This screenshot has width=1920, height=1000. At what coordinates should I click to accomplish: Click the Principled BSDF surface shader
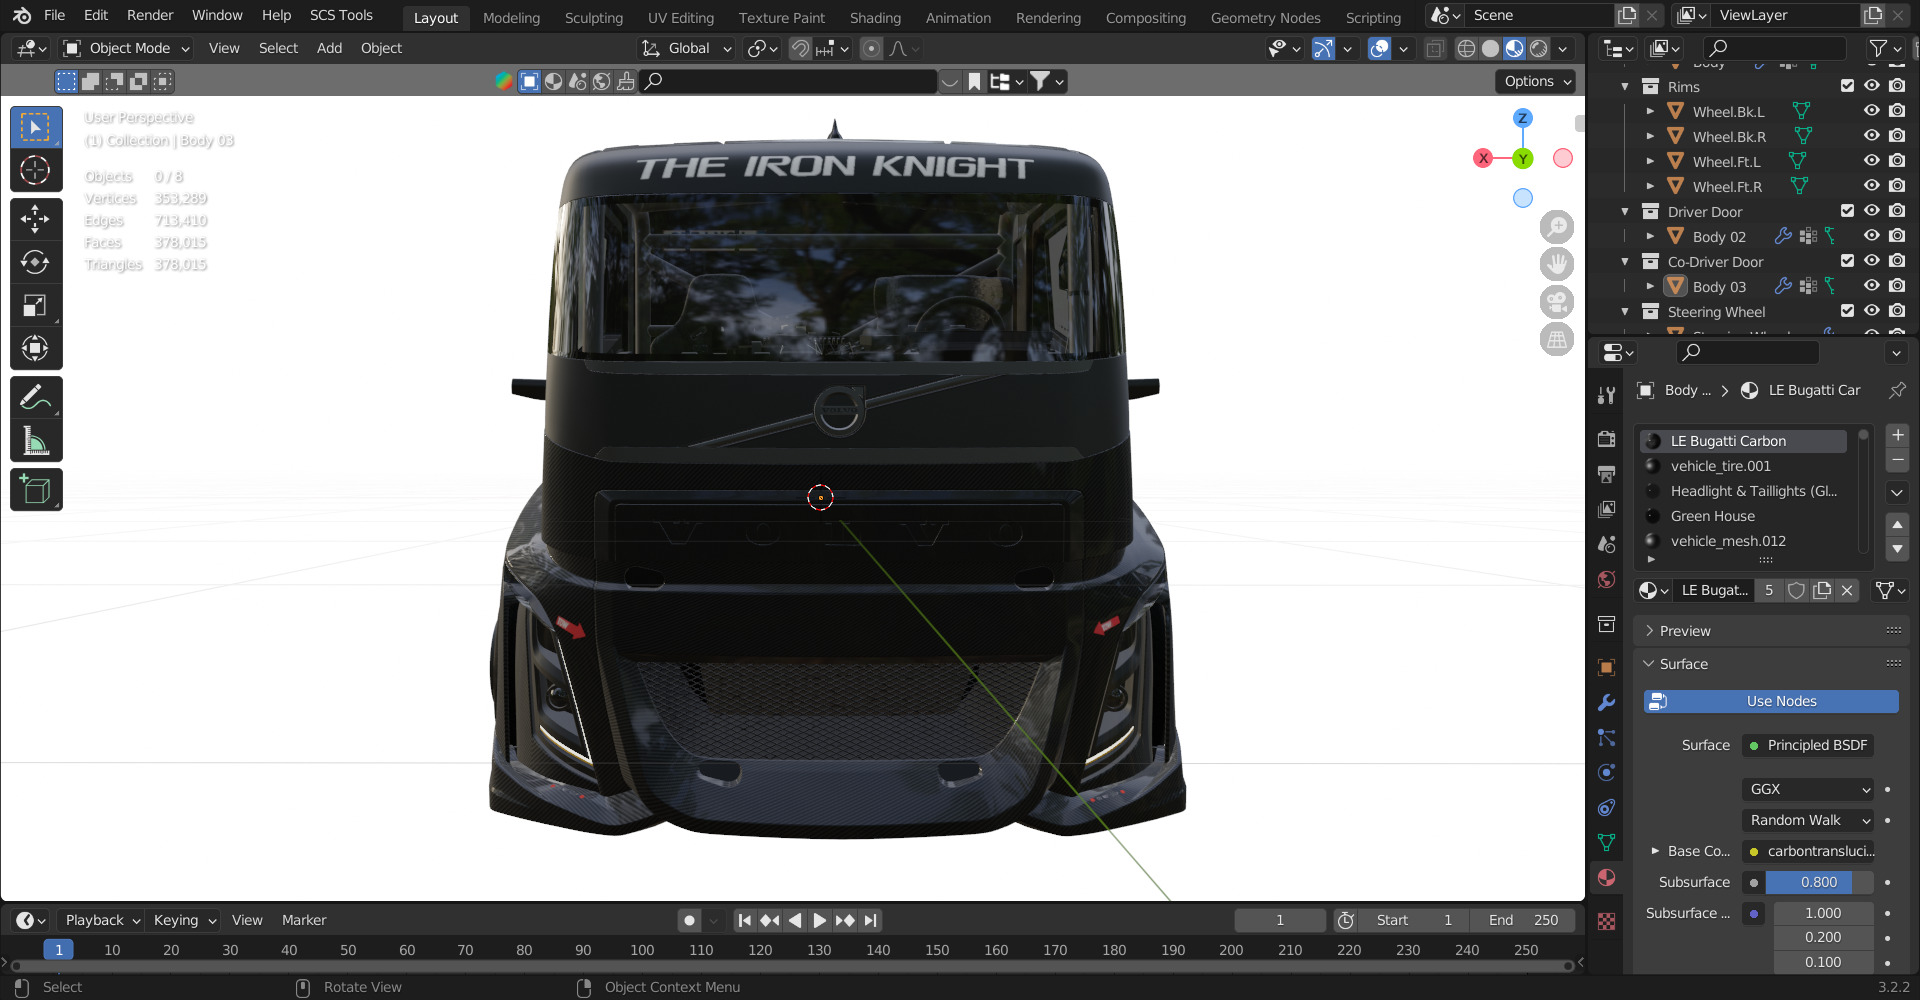pyautogui.click(x=1808, y=745)
